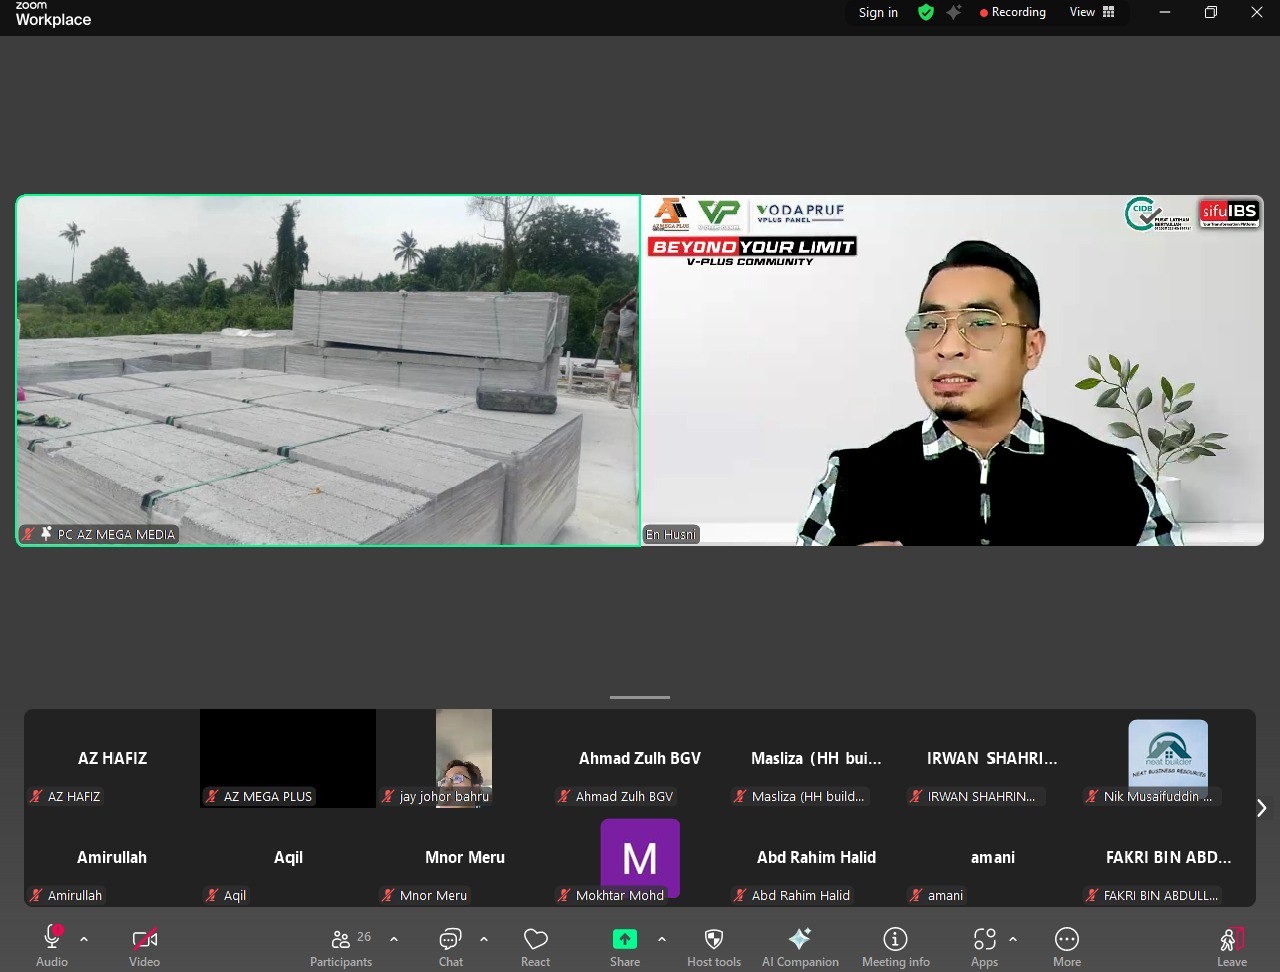
Task: Minimize the Zoom window
Action: 1164,12
